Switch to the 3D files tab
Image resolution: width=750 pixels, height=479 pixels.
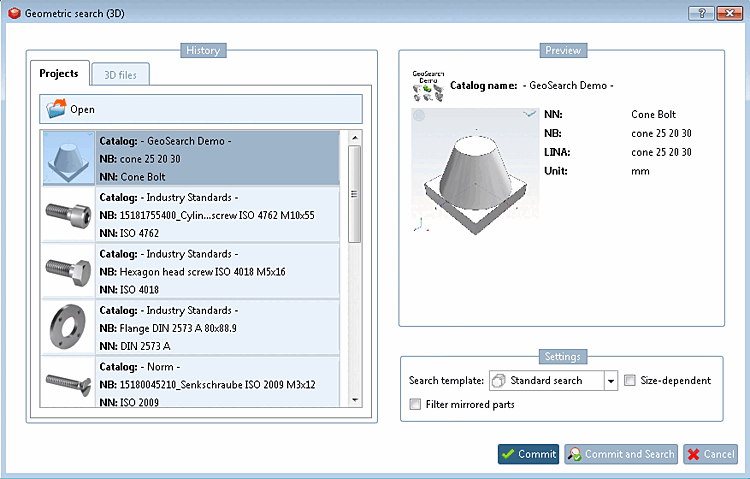click(x=121, y=75)
